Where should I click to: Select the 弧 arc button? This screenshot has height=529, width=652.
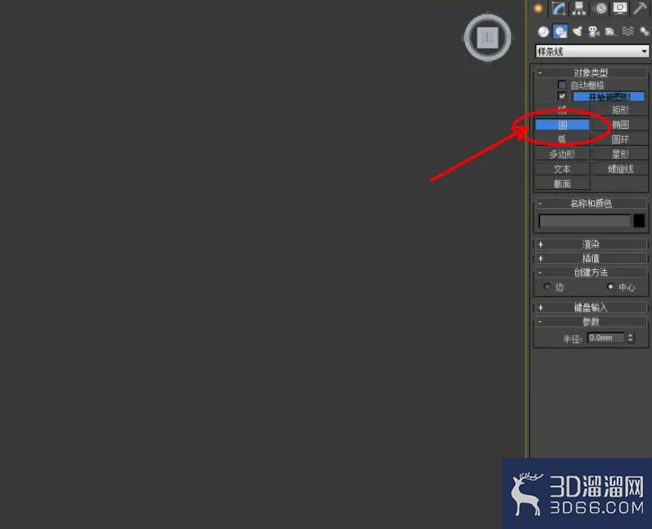(562, 139)
